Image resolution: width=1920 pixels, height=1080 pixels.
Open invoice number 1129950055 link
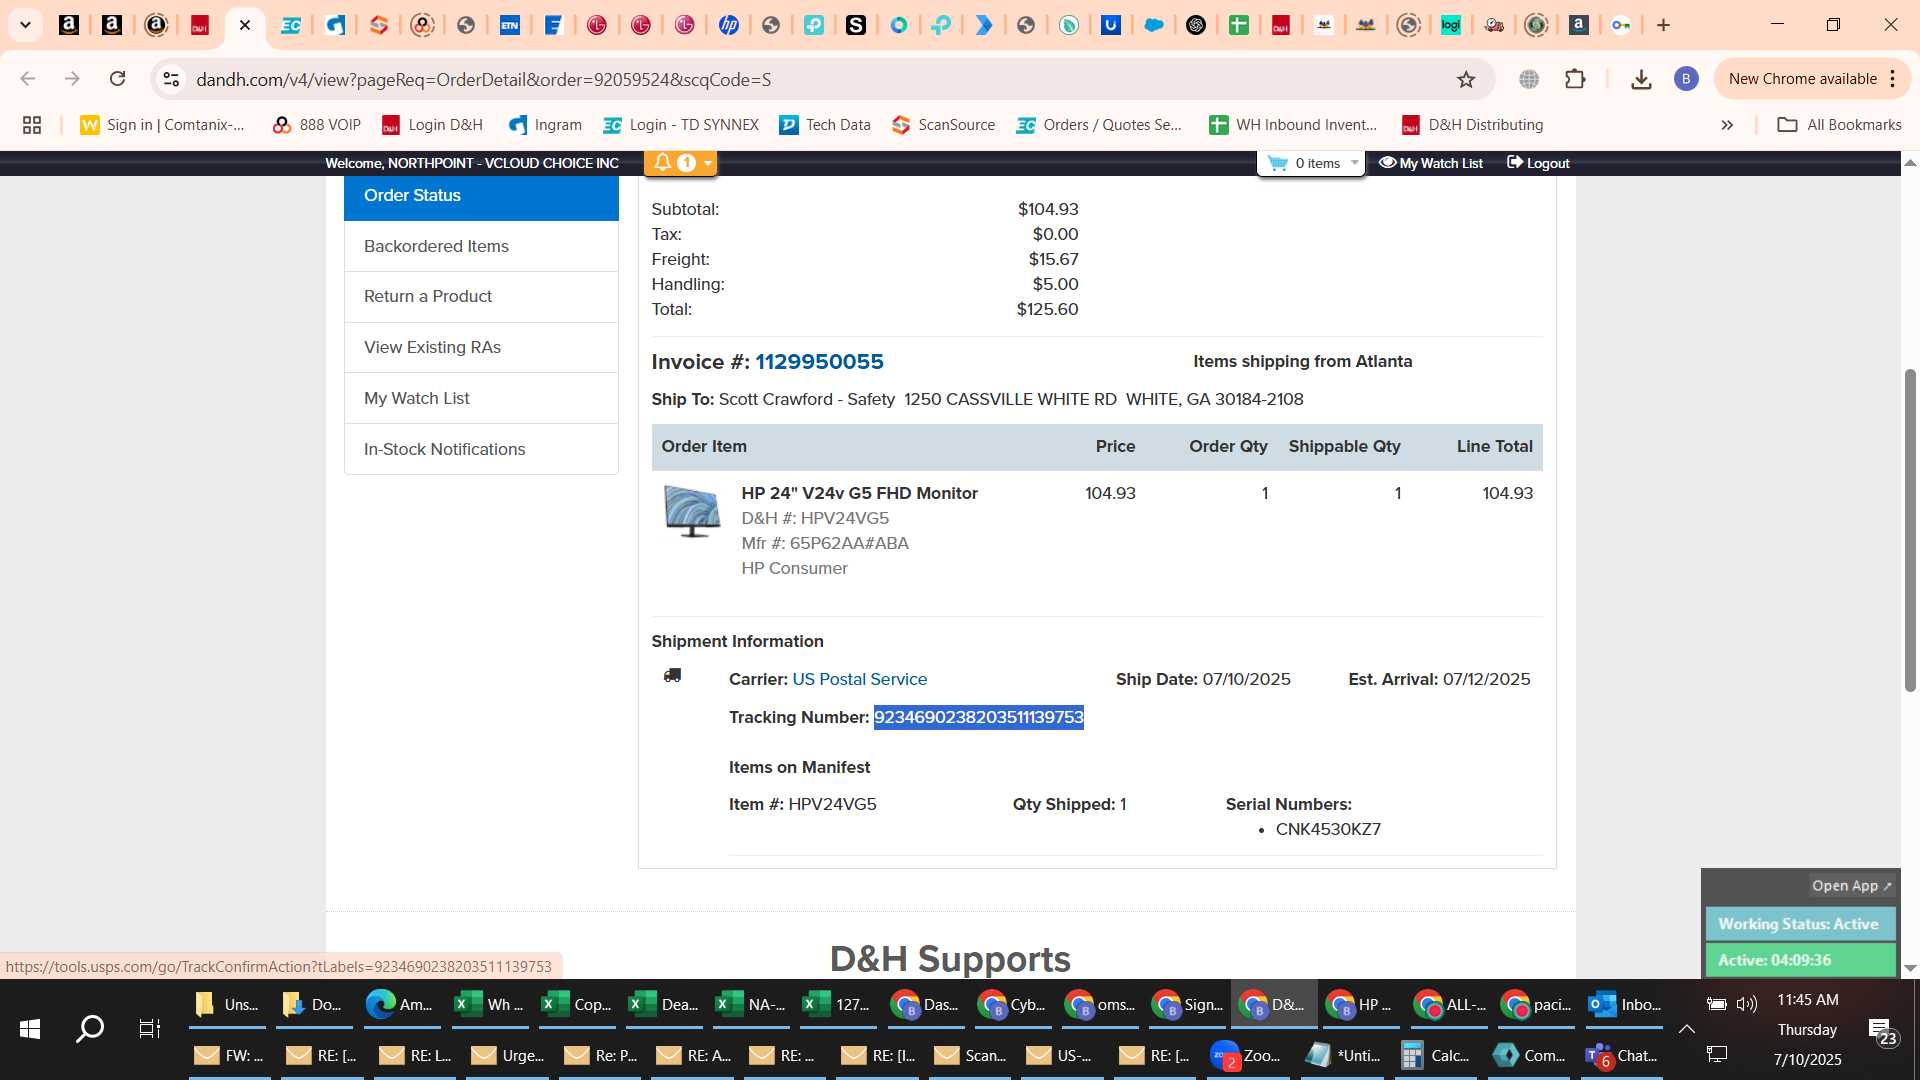pyautogui.click(x=819, y=362)
